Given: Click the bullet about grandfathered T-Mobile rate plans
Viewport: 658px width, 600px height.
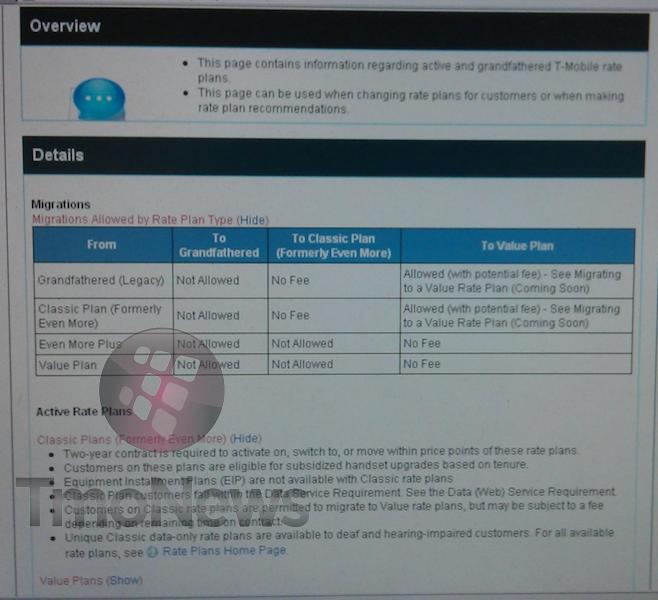Looking at the screenshot, I should pyautogui.click(x=409, y=71).
